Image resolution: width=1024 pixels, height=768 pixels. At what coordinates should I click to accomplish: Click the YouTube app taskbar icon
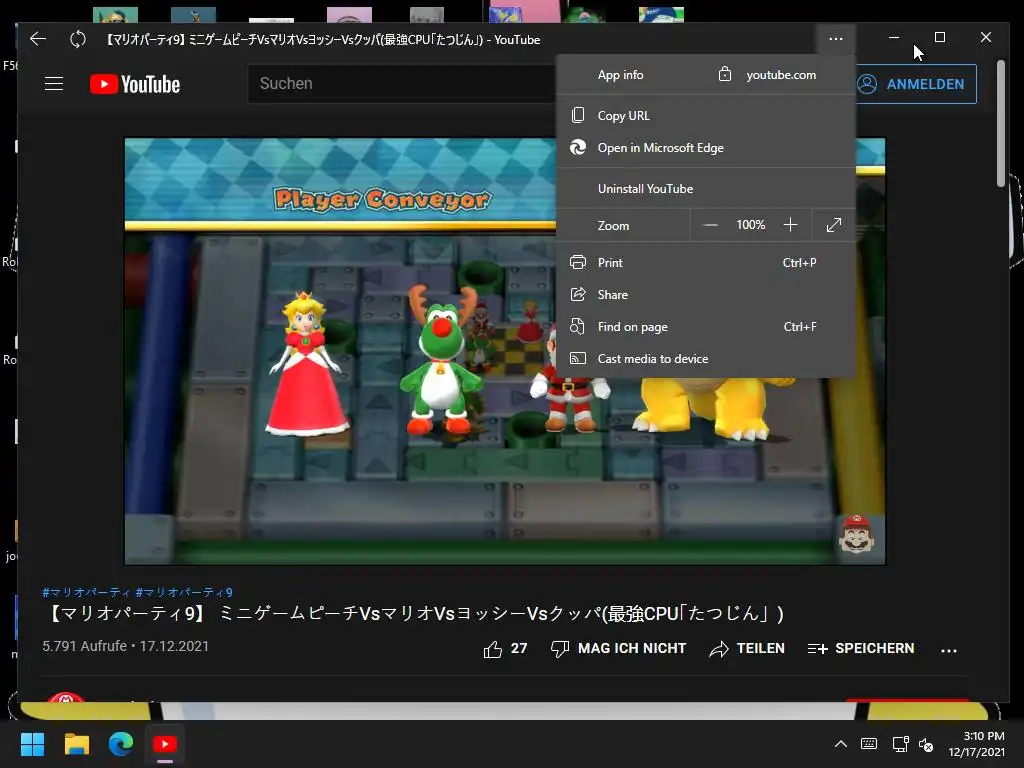(165, 744)
